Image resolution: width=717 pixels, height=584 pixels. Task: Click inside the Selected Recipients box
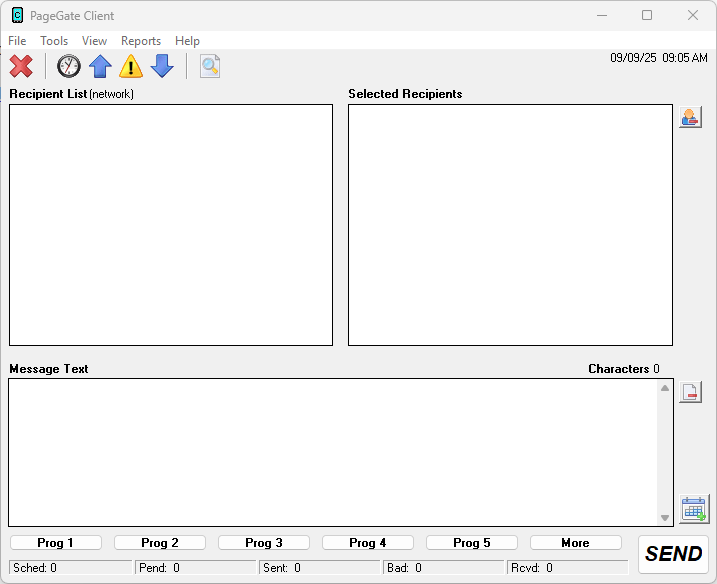[510, 225]
